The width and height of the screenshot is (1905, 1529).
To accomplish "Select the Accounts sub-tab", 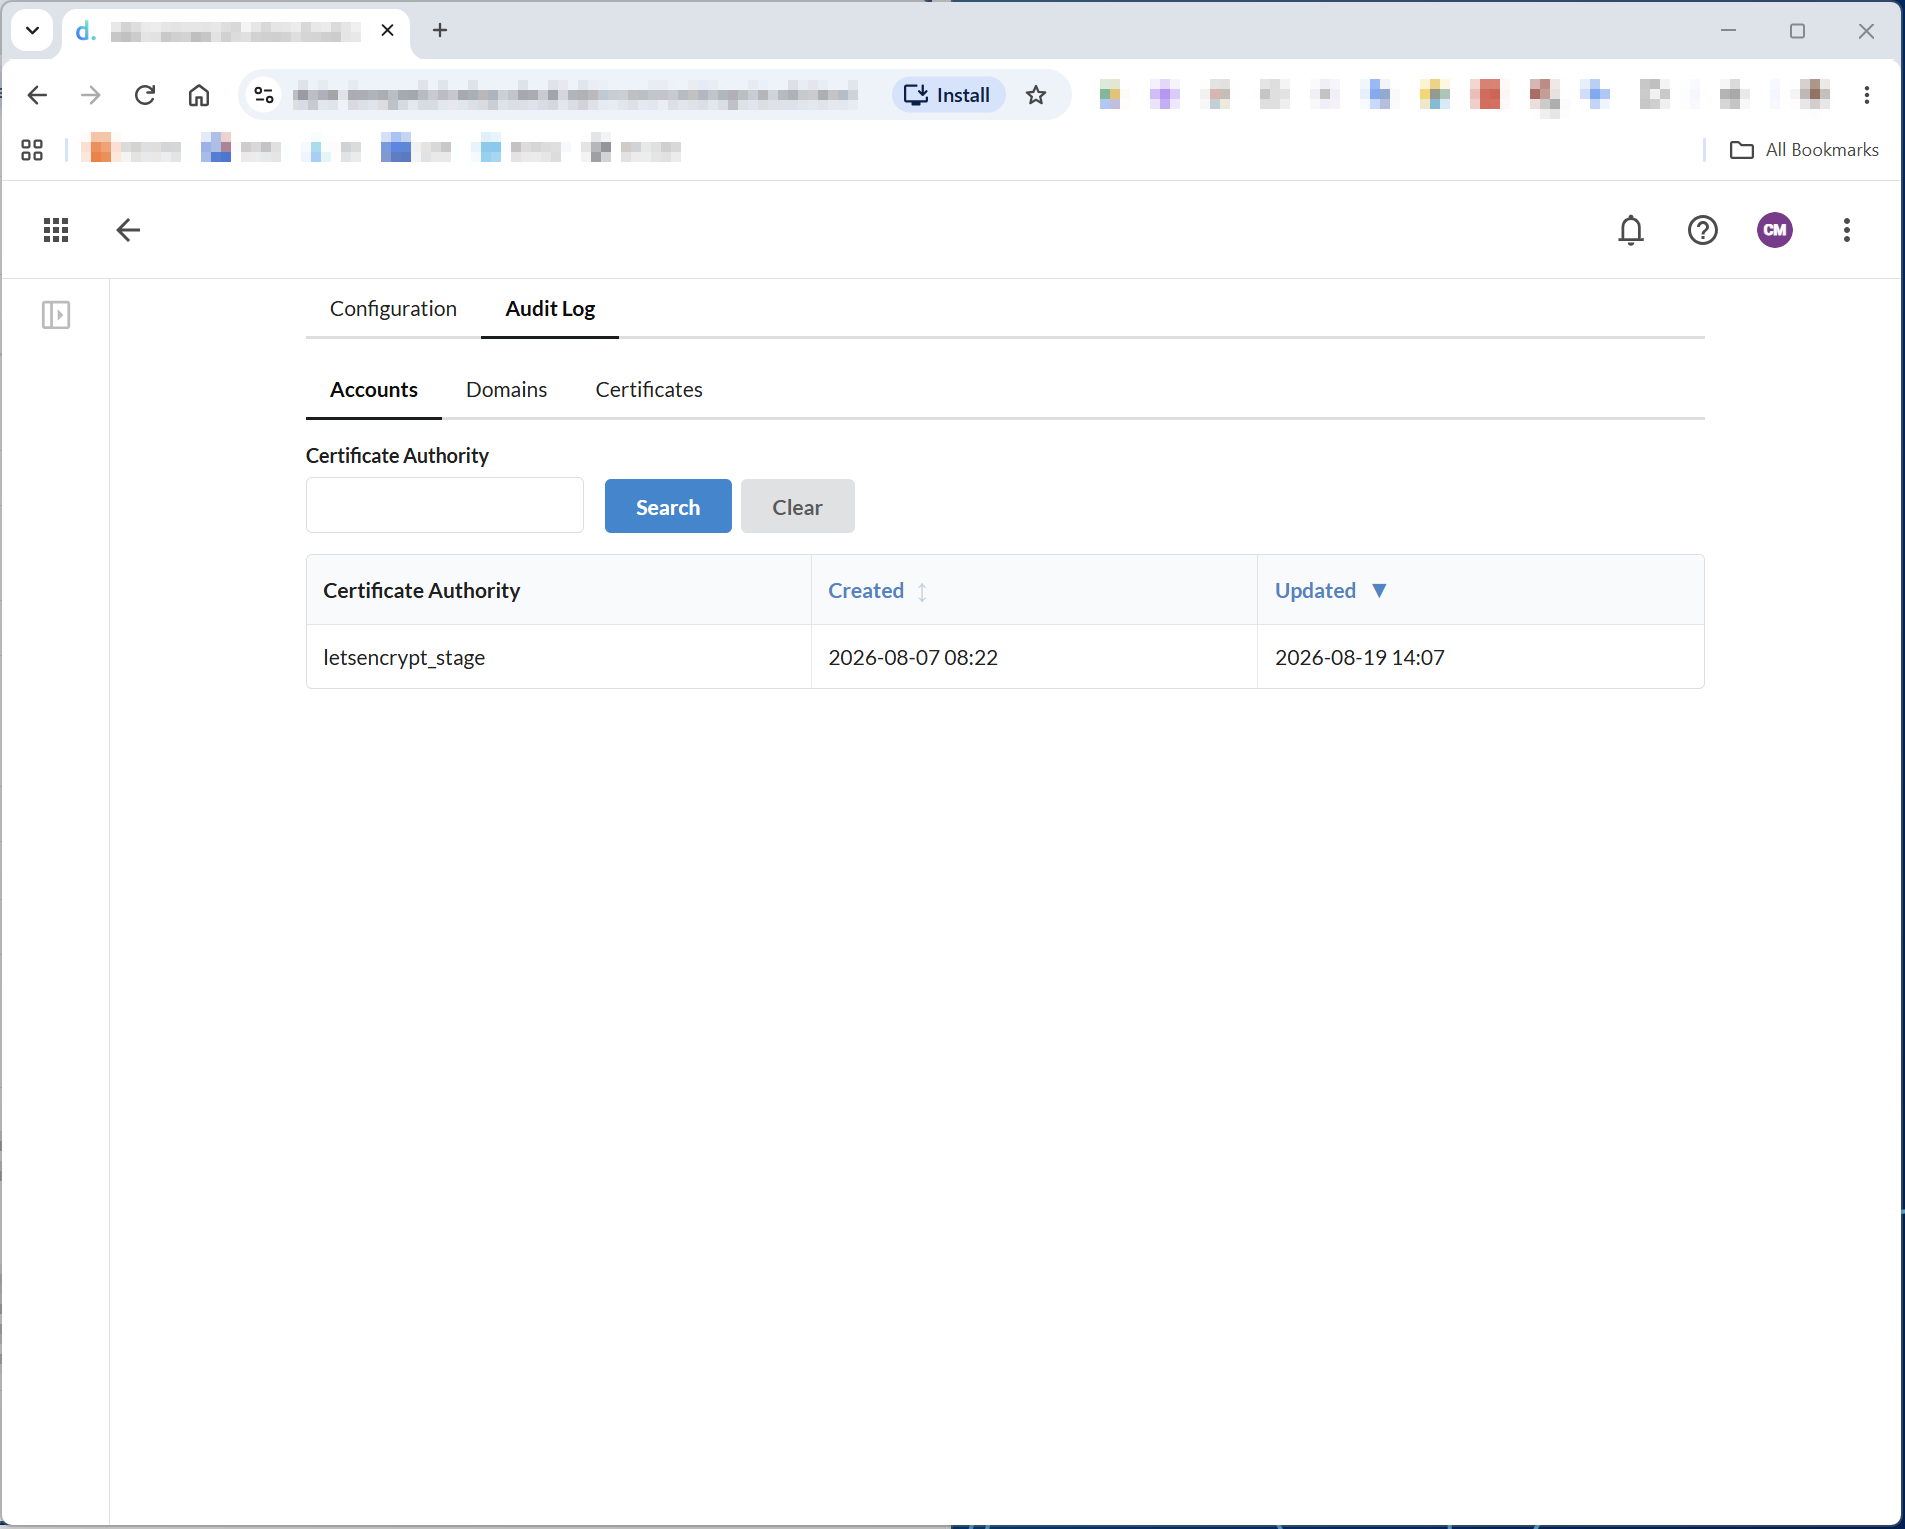I will (374, 389).
